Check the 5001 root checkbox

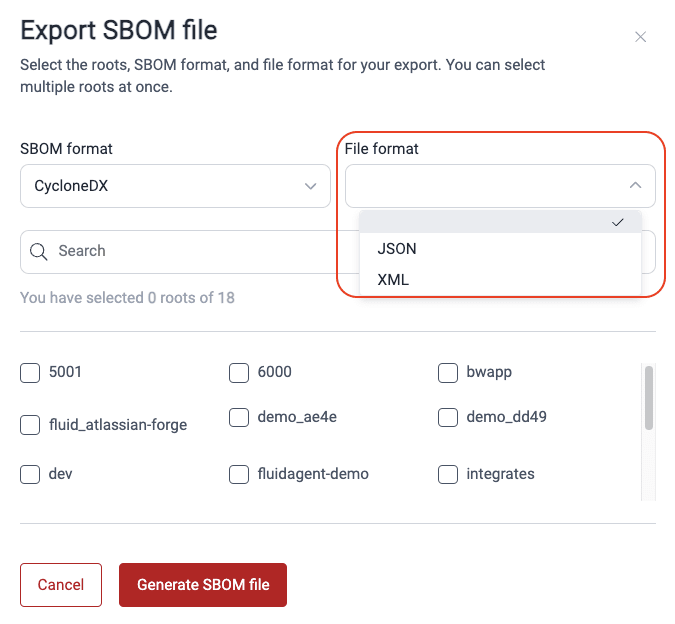30,373
